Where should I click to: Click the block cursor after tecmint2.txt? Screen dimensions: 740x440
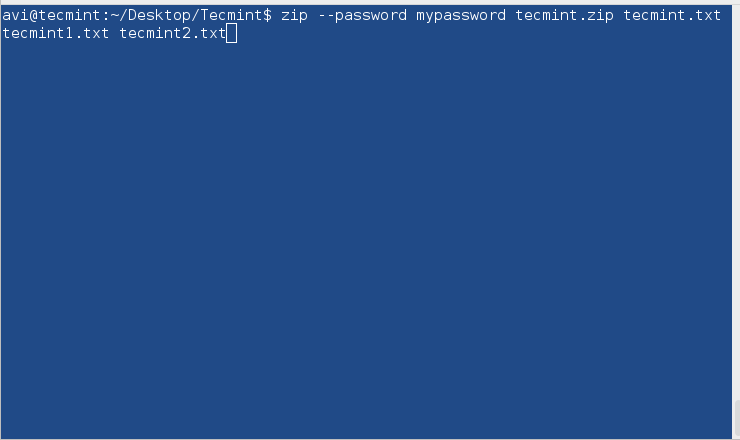[x=232, y=35]
